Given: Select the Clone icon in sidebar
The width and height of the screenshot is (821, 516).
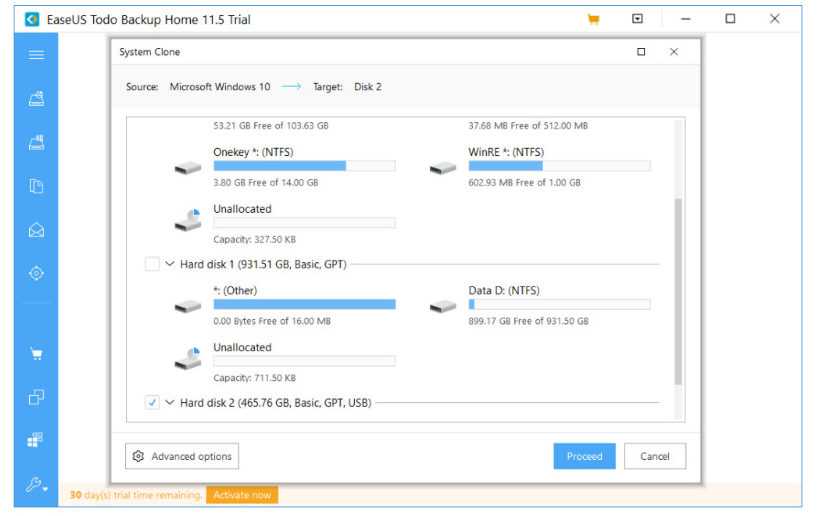Looking at the screenshot, I should [36, 397].
